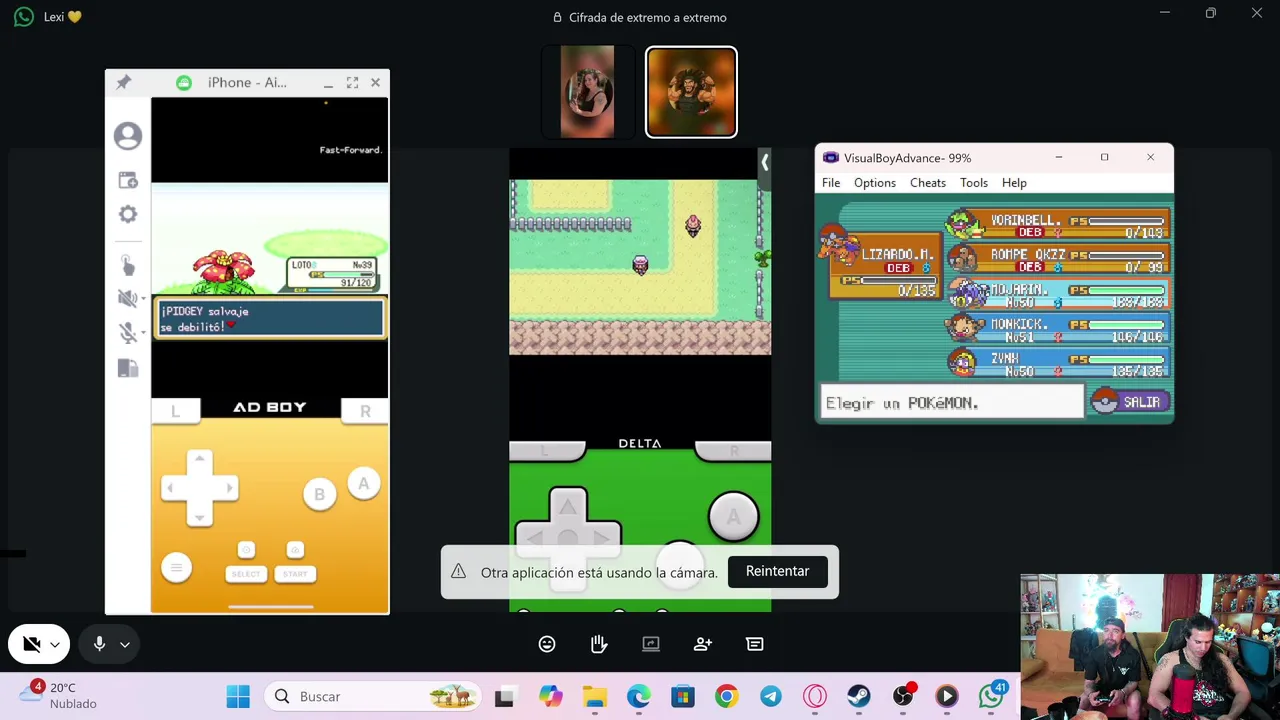Open Microsoft Store from the taskbar
The image size is (1280, 720).
point(683,696)
